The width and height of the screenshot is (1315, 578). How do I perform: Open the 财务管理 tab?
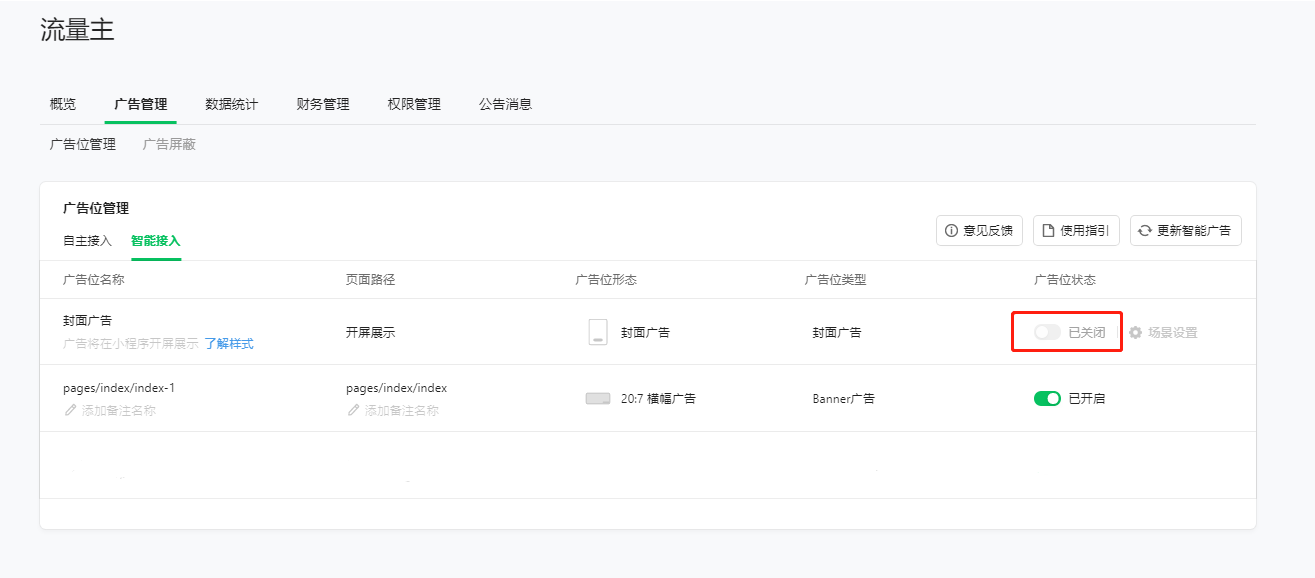tap(323, 104)
